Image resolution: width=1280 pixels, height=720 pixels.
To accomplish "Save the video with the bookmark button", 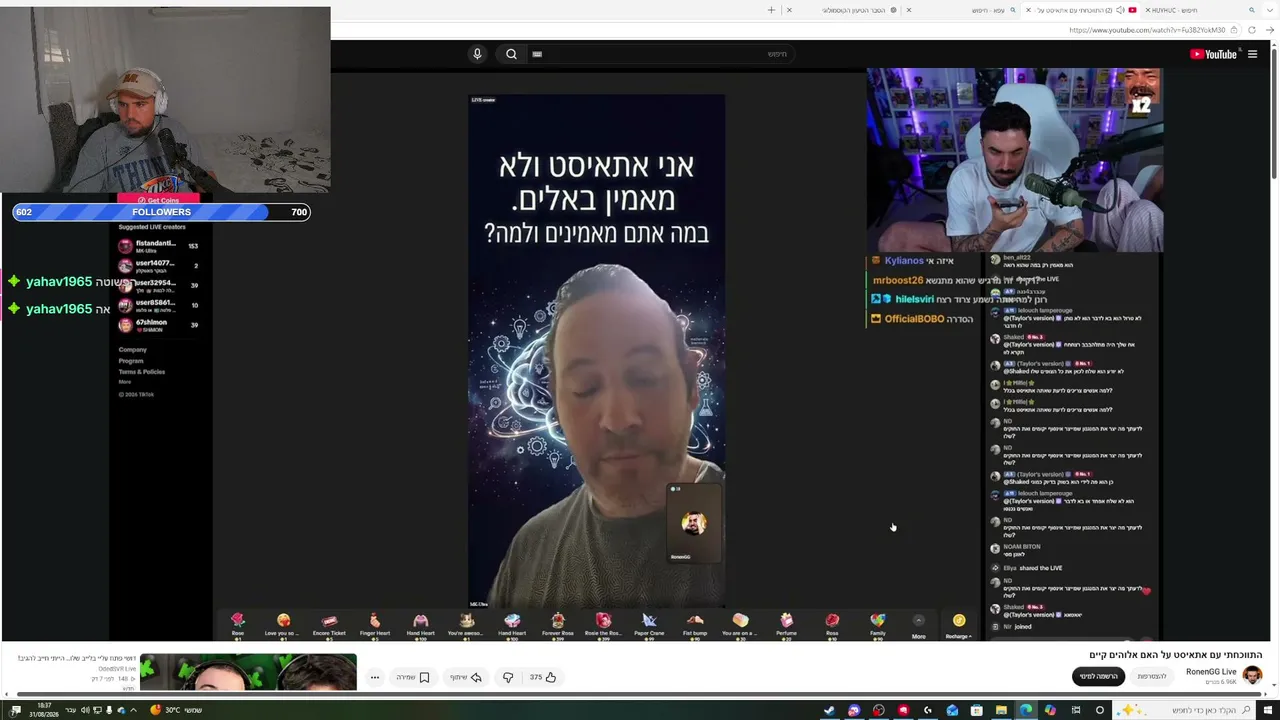I will (x=412, y=677).
